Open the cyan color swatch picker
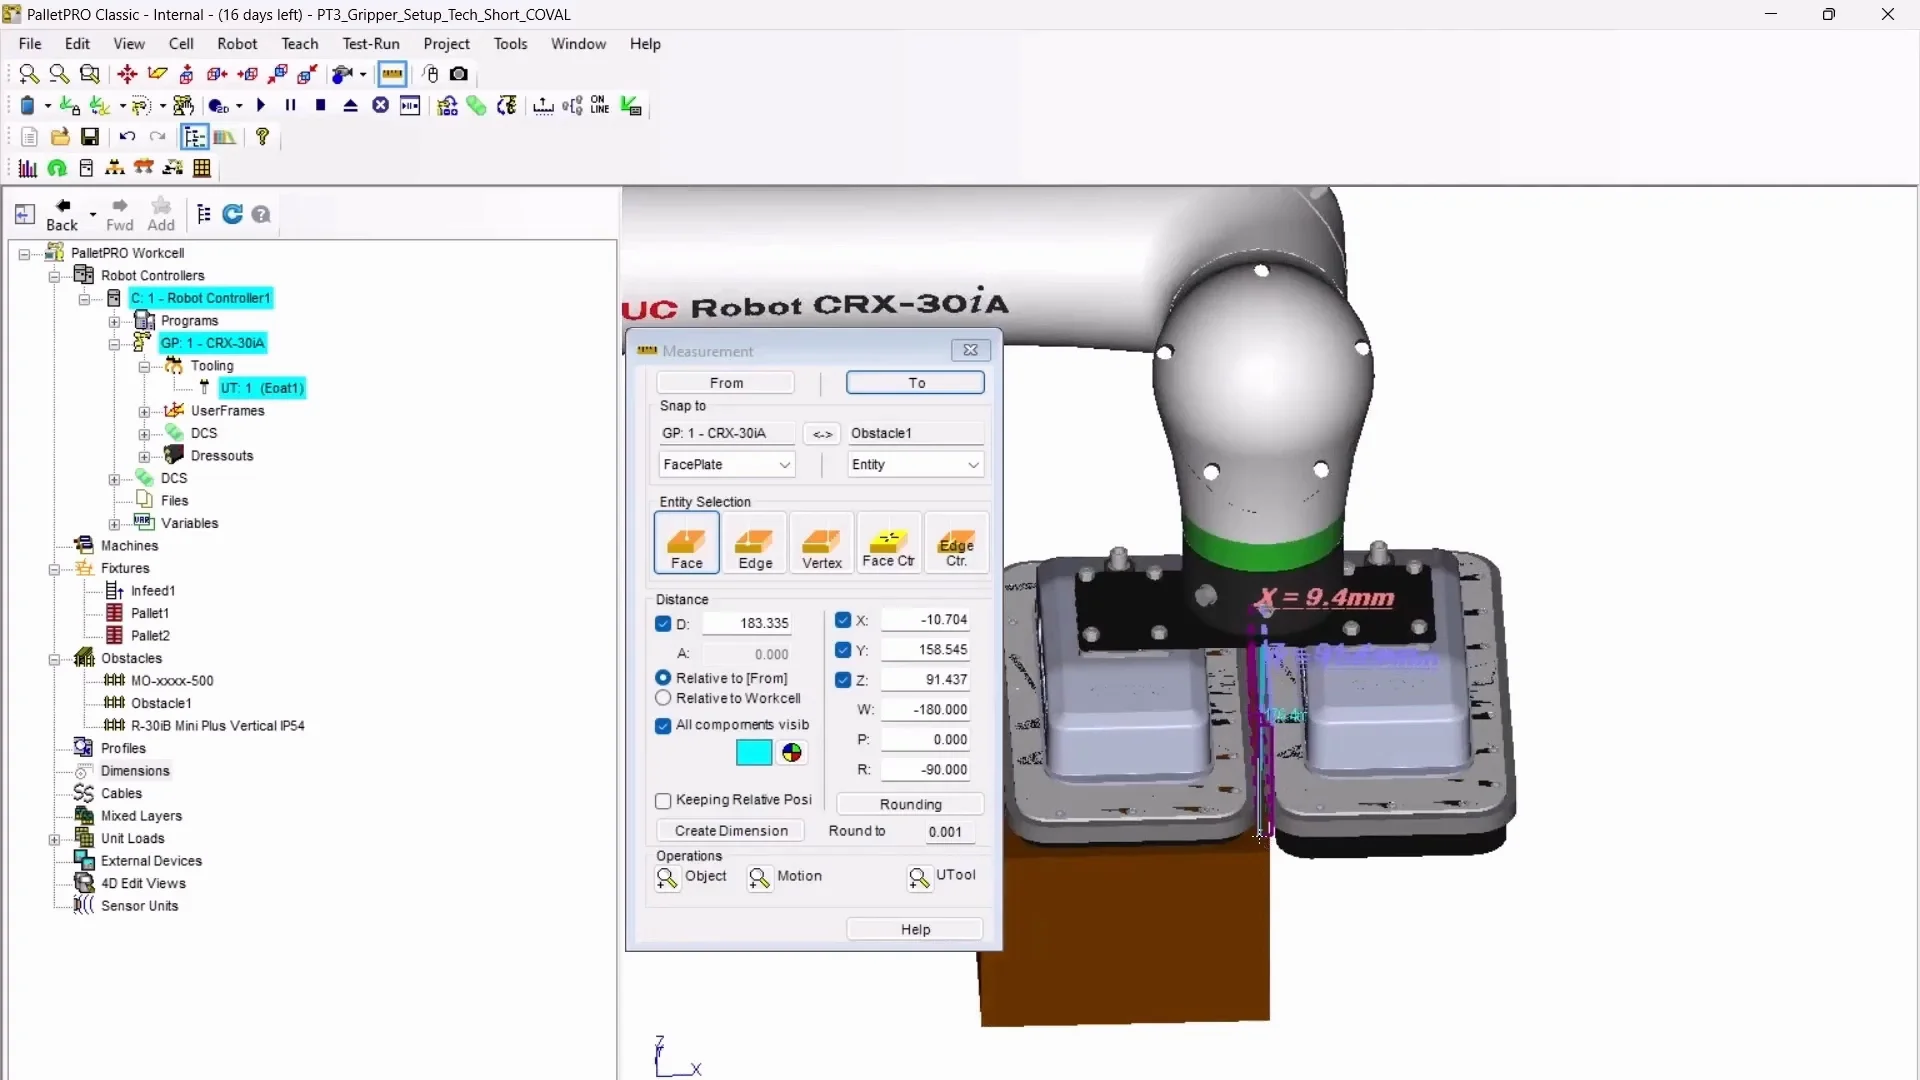 [753, 752]
